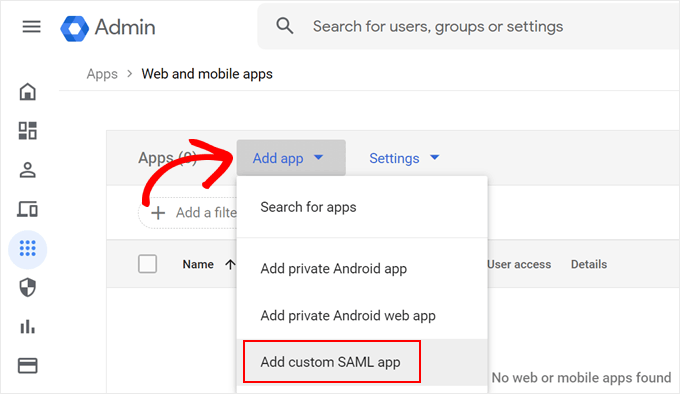Select Add private Android web app

[362, 316]
